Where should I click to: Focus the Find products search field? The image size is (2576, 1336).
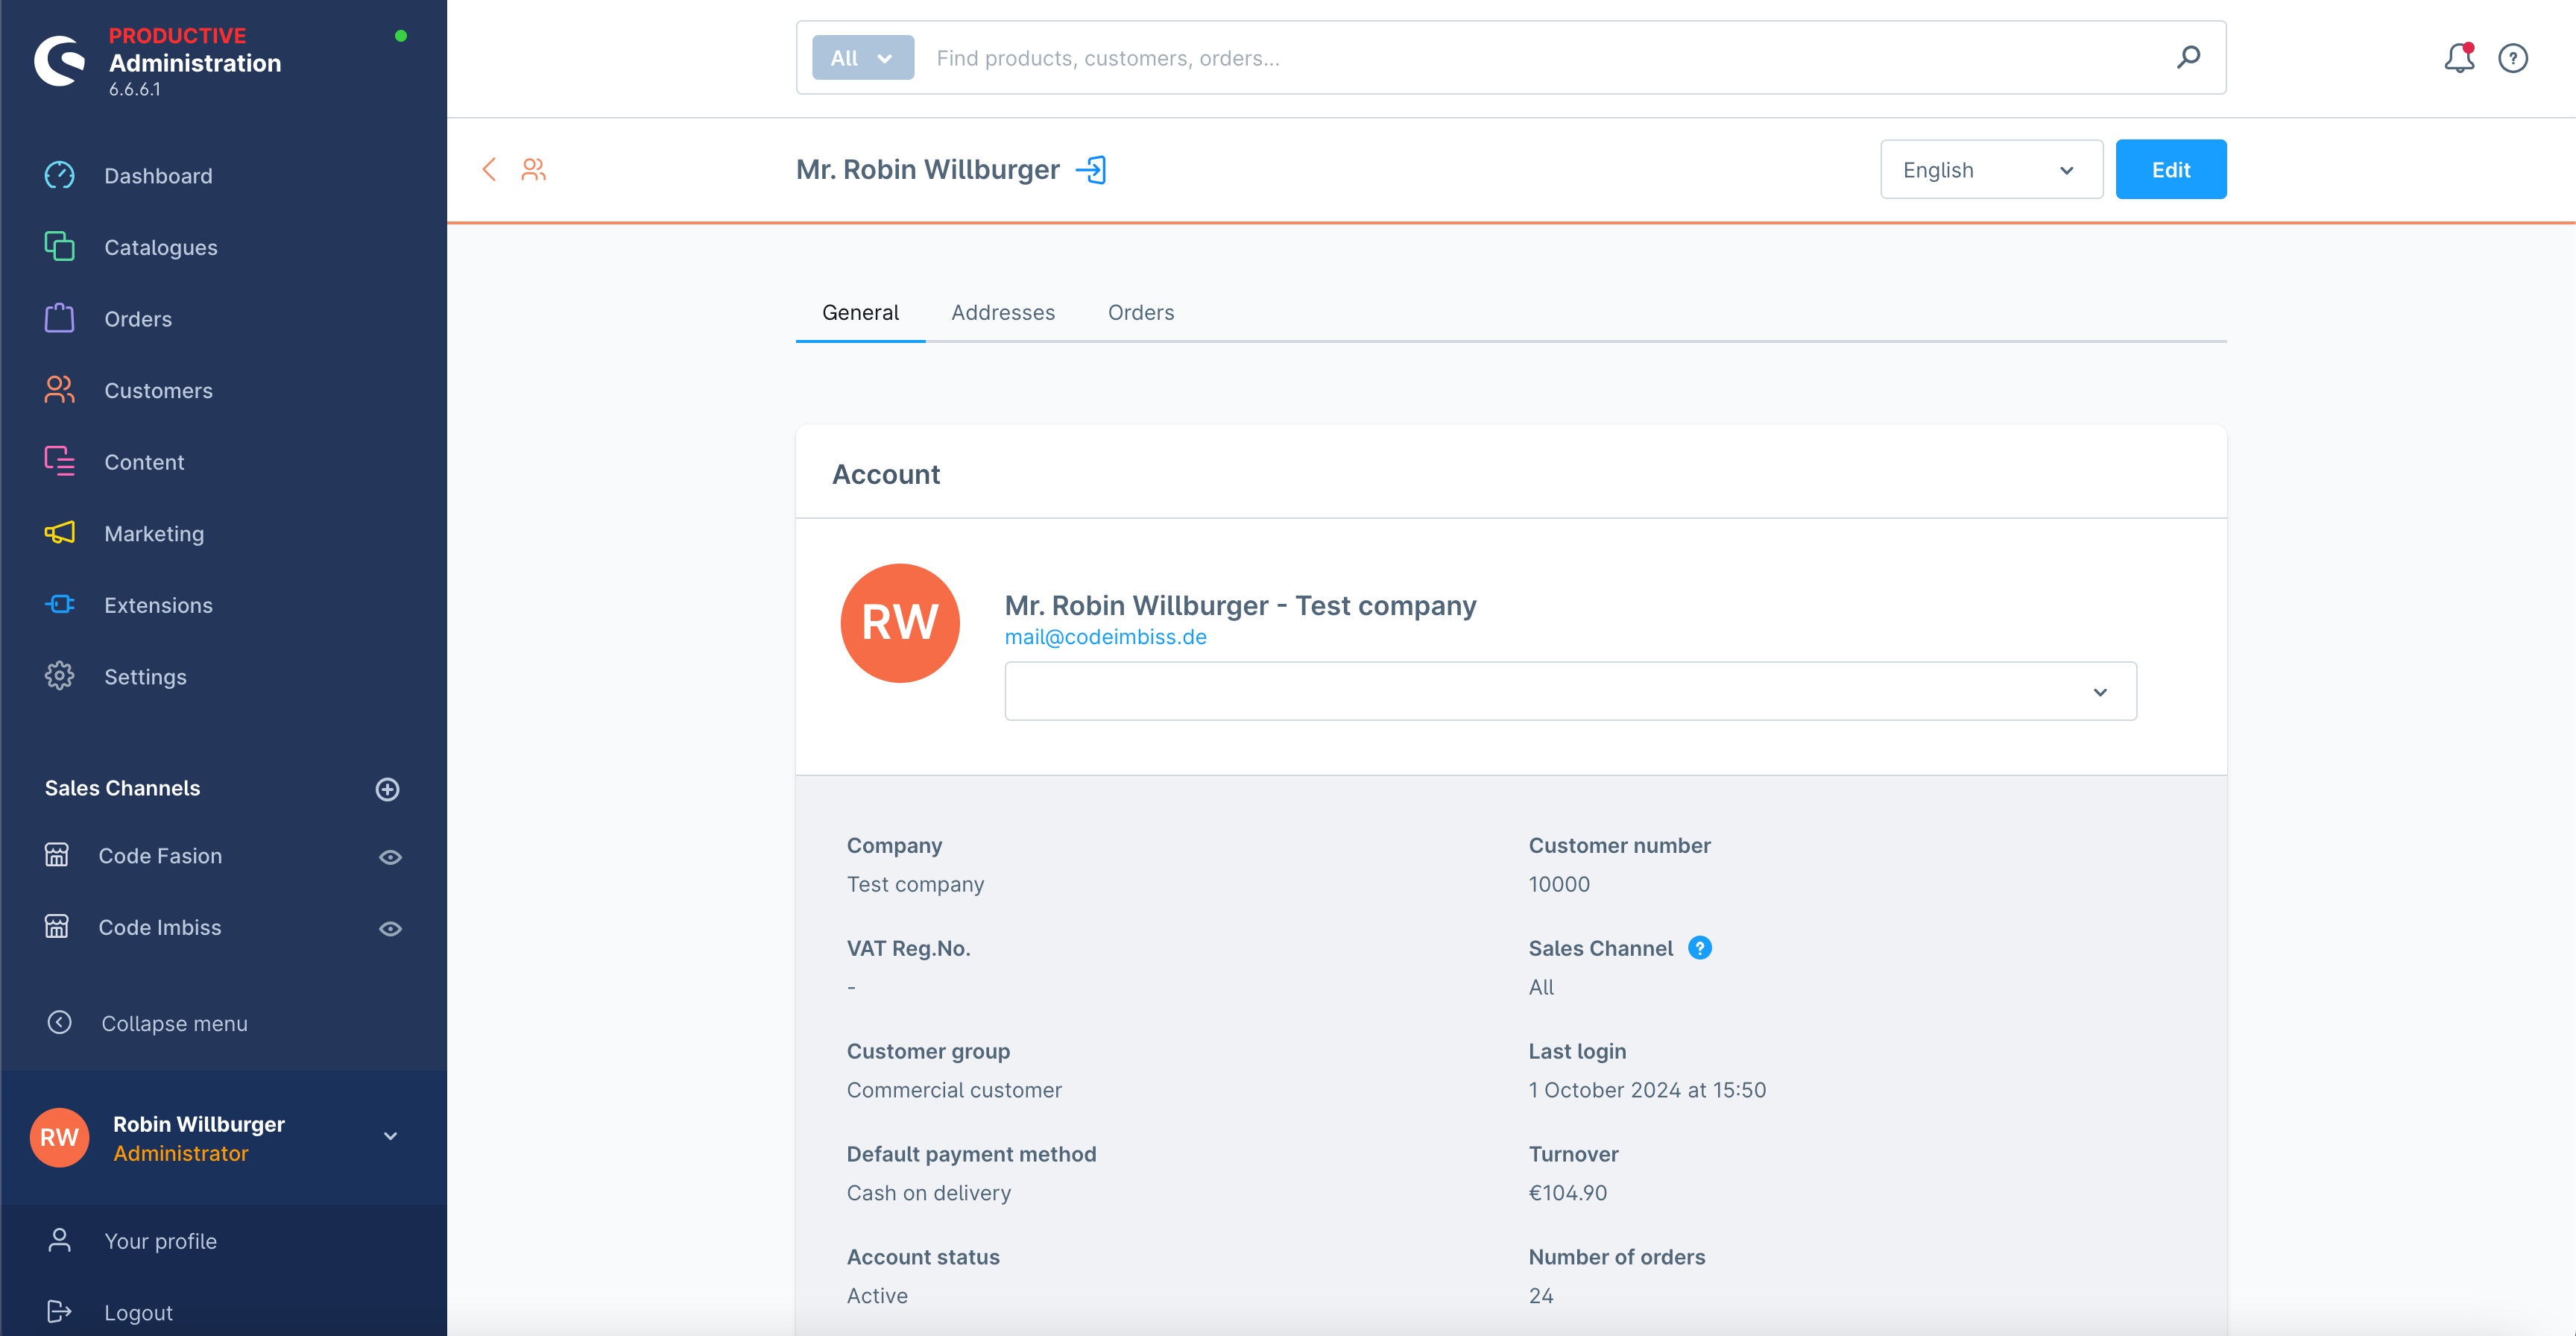1540,58
